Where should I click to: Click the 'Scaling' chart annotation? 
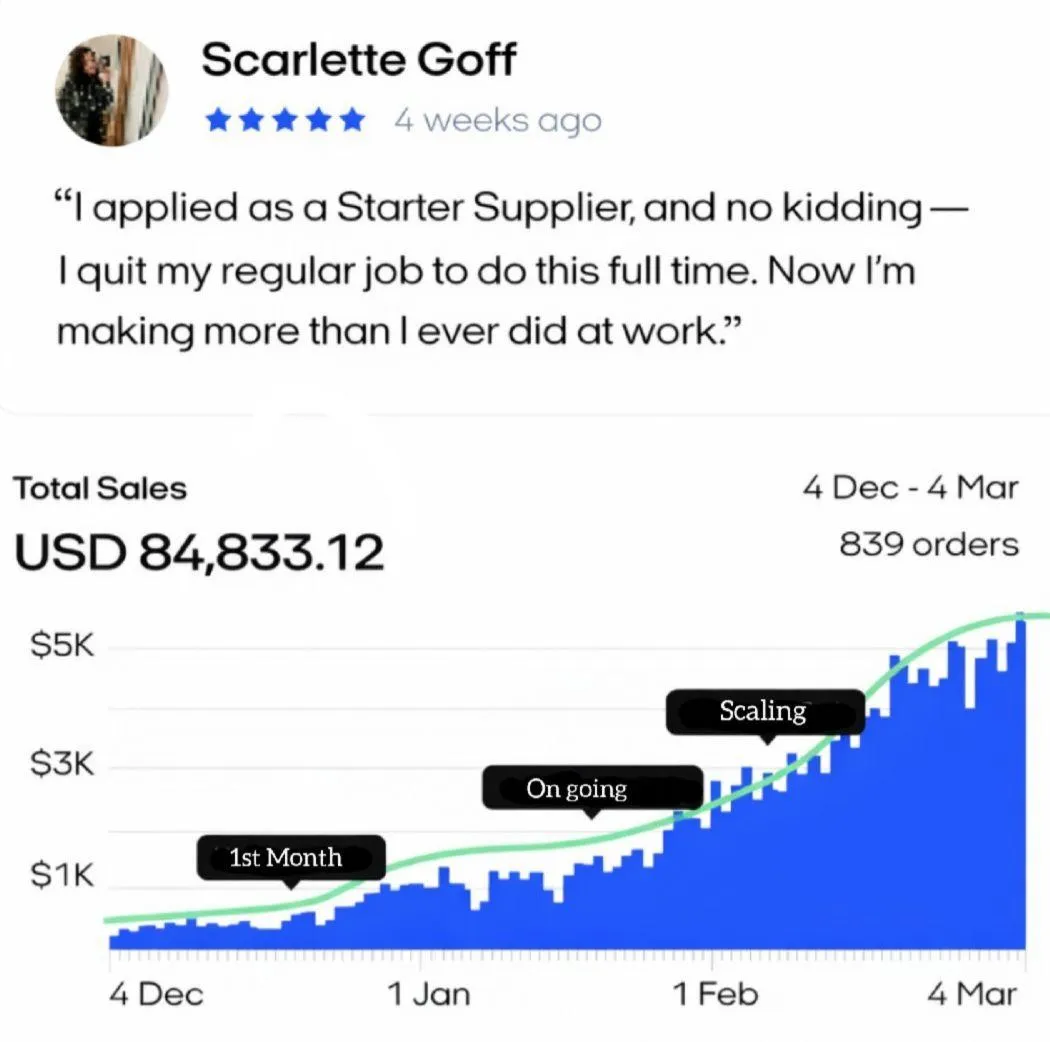point(764,712)
